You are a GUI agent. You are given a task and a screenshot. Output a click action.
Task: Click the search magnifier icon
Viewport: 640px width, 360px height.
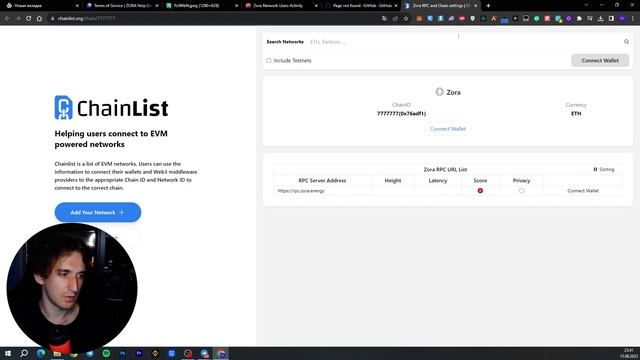tap(627, 42)
